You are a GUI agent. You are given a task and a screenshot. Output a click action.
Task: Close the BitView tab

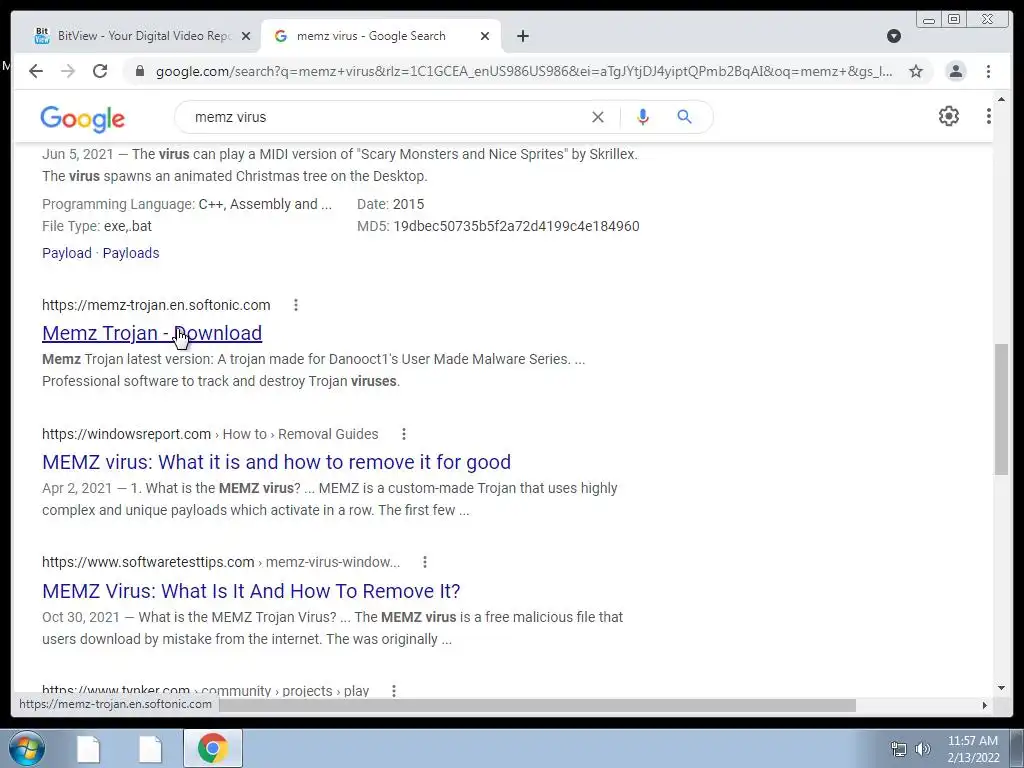coord(246,36)
